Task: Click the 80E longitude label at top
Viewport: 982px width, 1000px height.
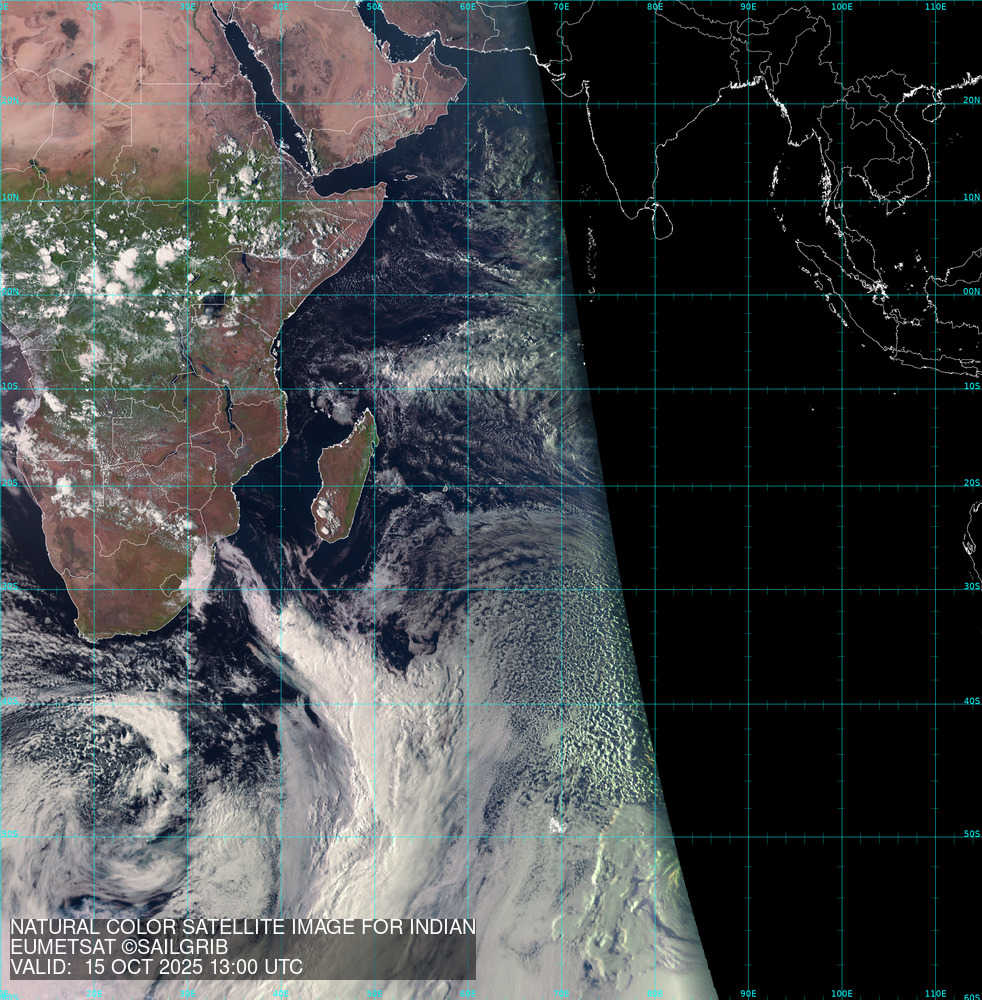Action: [655, 7]
